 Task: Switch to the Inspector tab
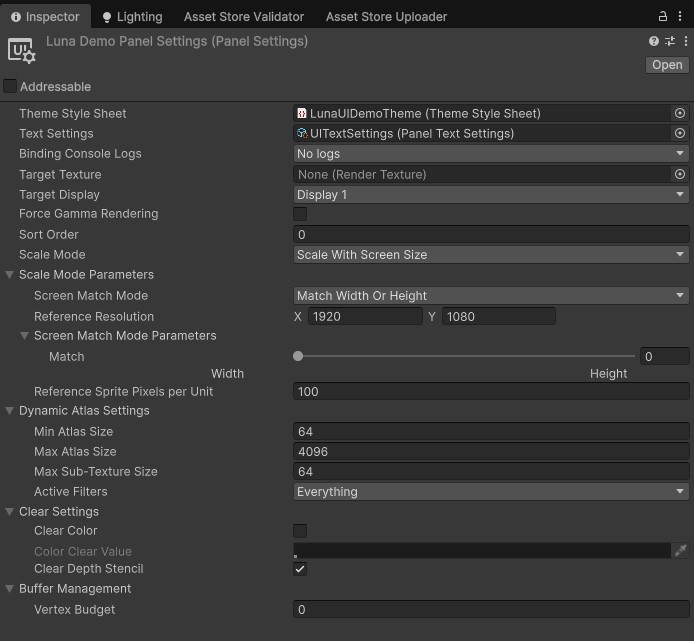coord(45,17)
